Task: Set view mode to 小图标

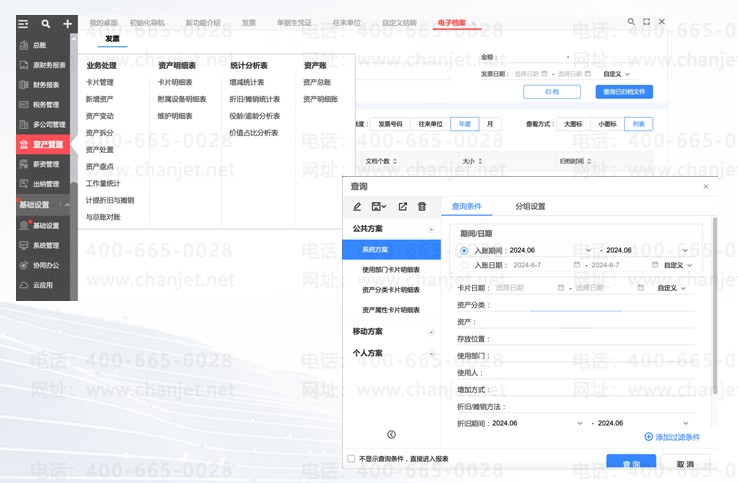Action: pos(607,124)
